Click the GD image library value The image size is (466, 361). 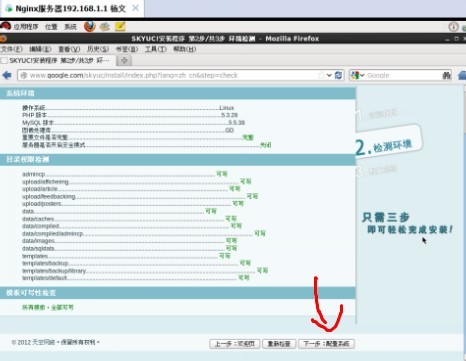coord(229,130)
